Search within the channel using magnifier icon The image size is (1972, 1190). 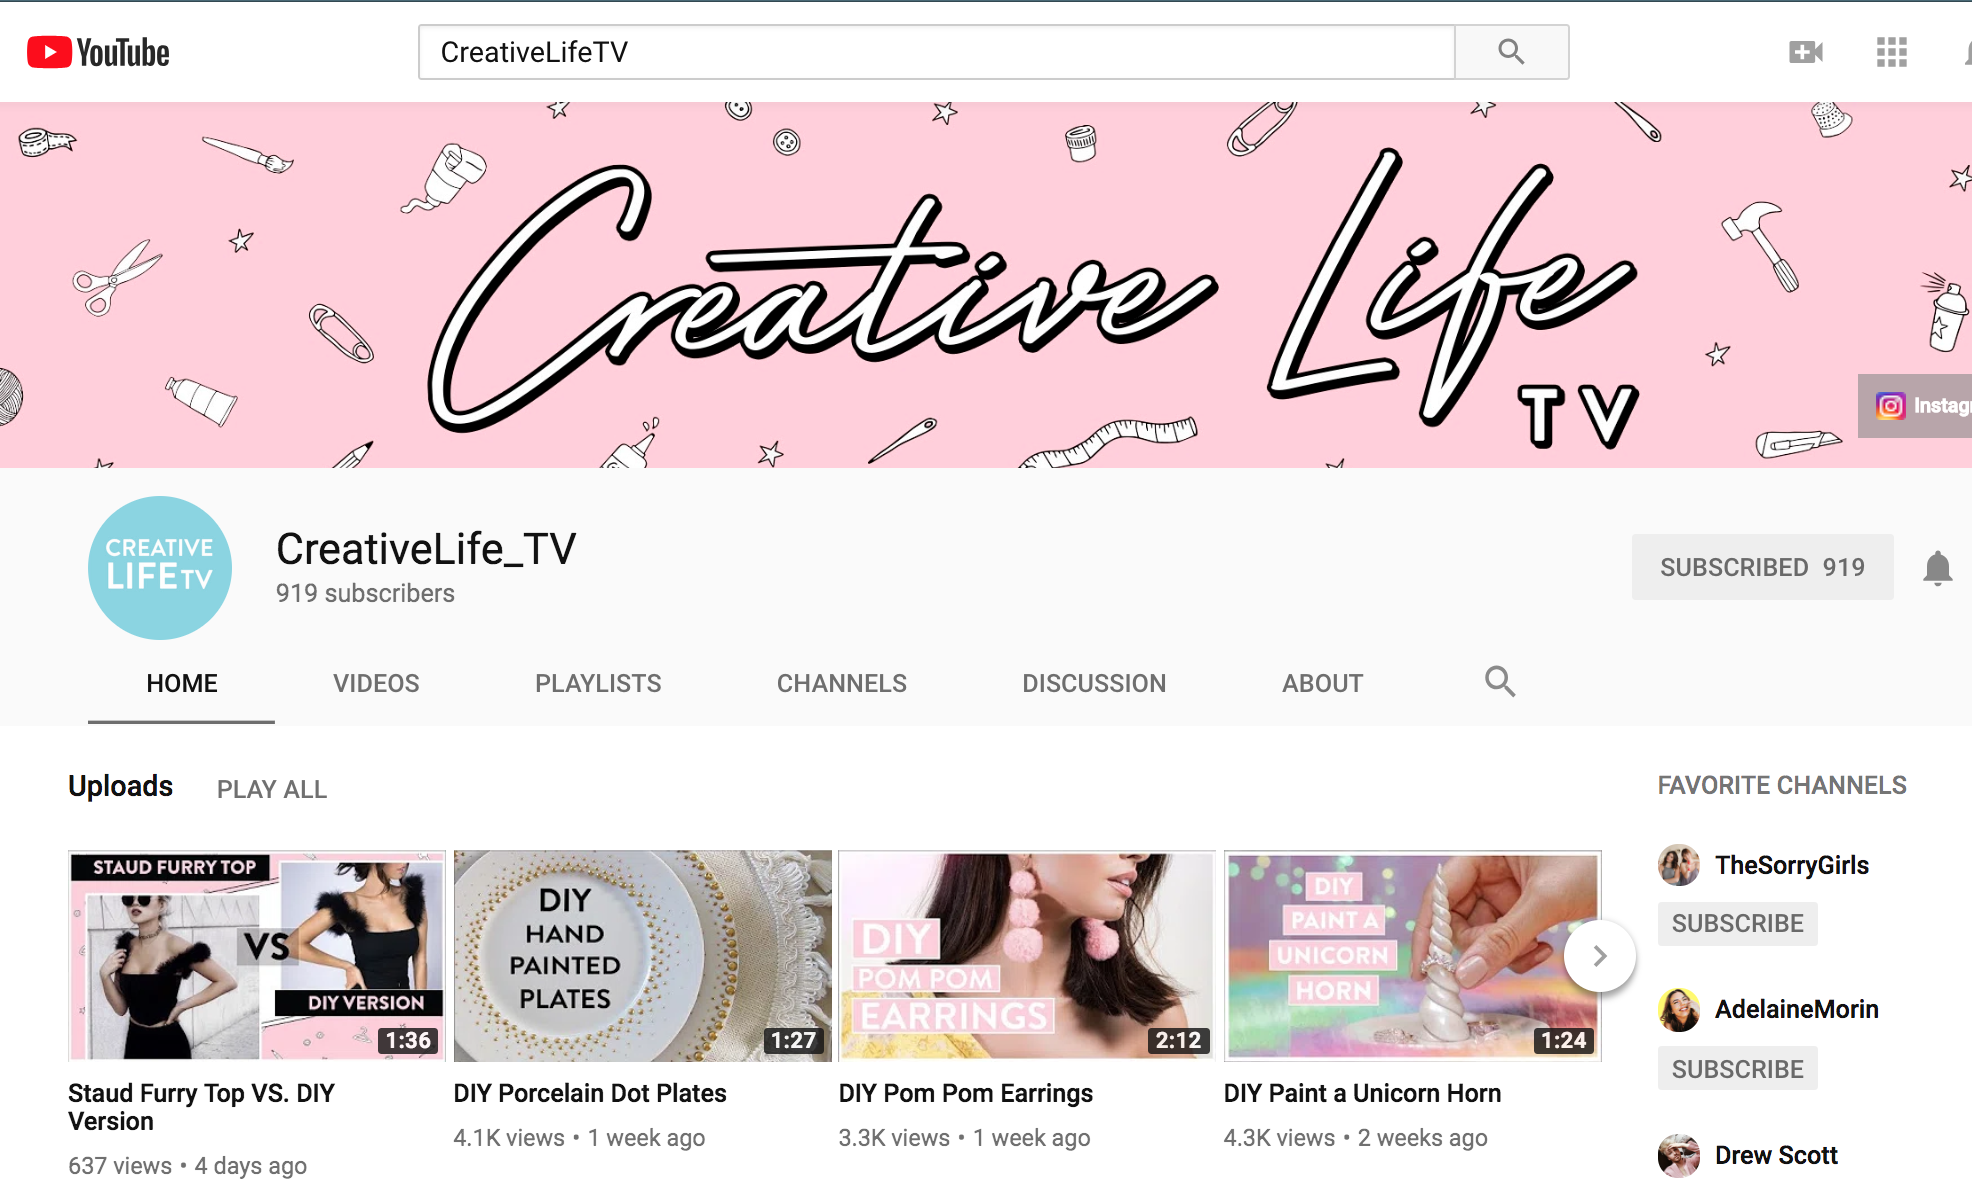pos(1499,682)
